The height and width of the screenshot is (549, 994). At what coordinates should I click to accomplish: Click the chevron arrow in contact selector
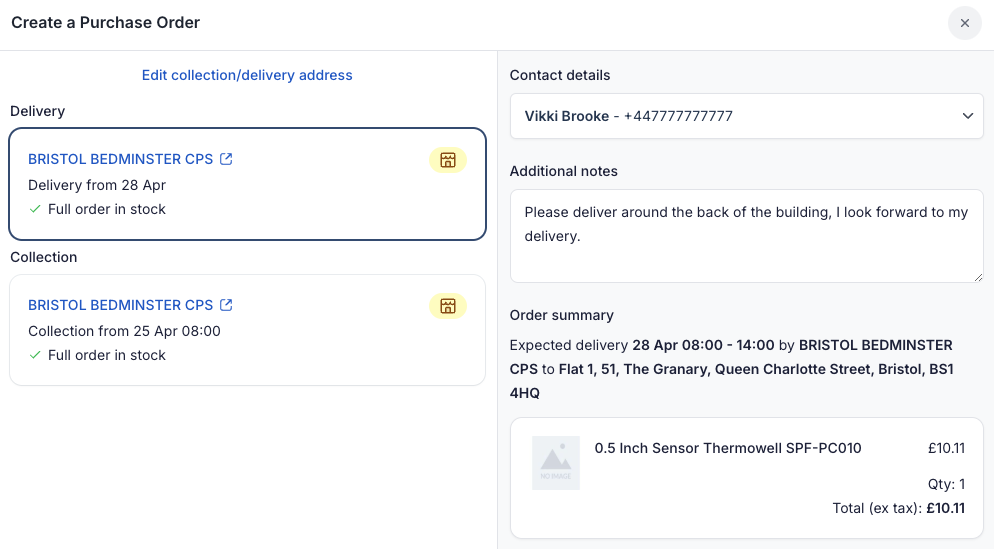coord(967,116)
